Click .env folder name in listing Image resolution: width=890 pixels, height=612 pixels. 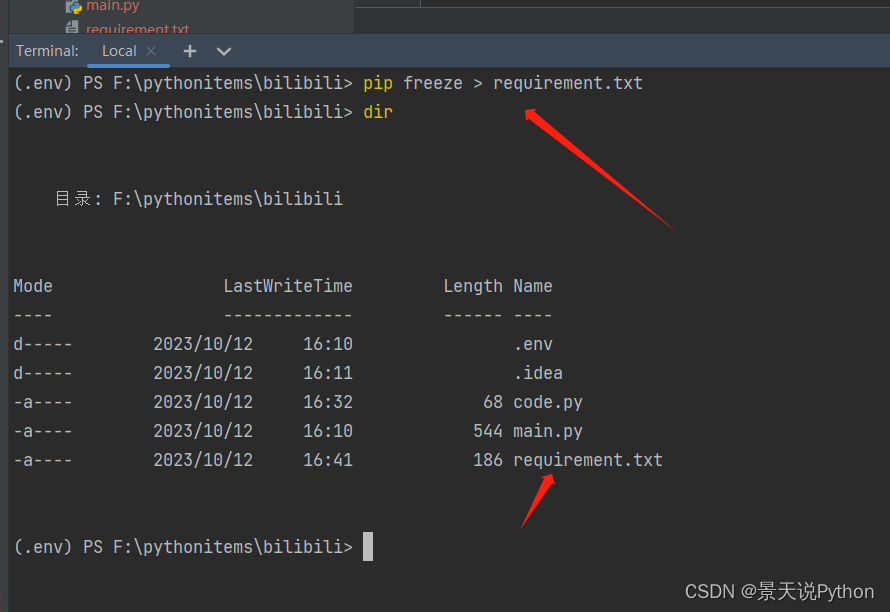coord(532,344)
